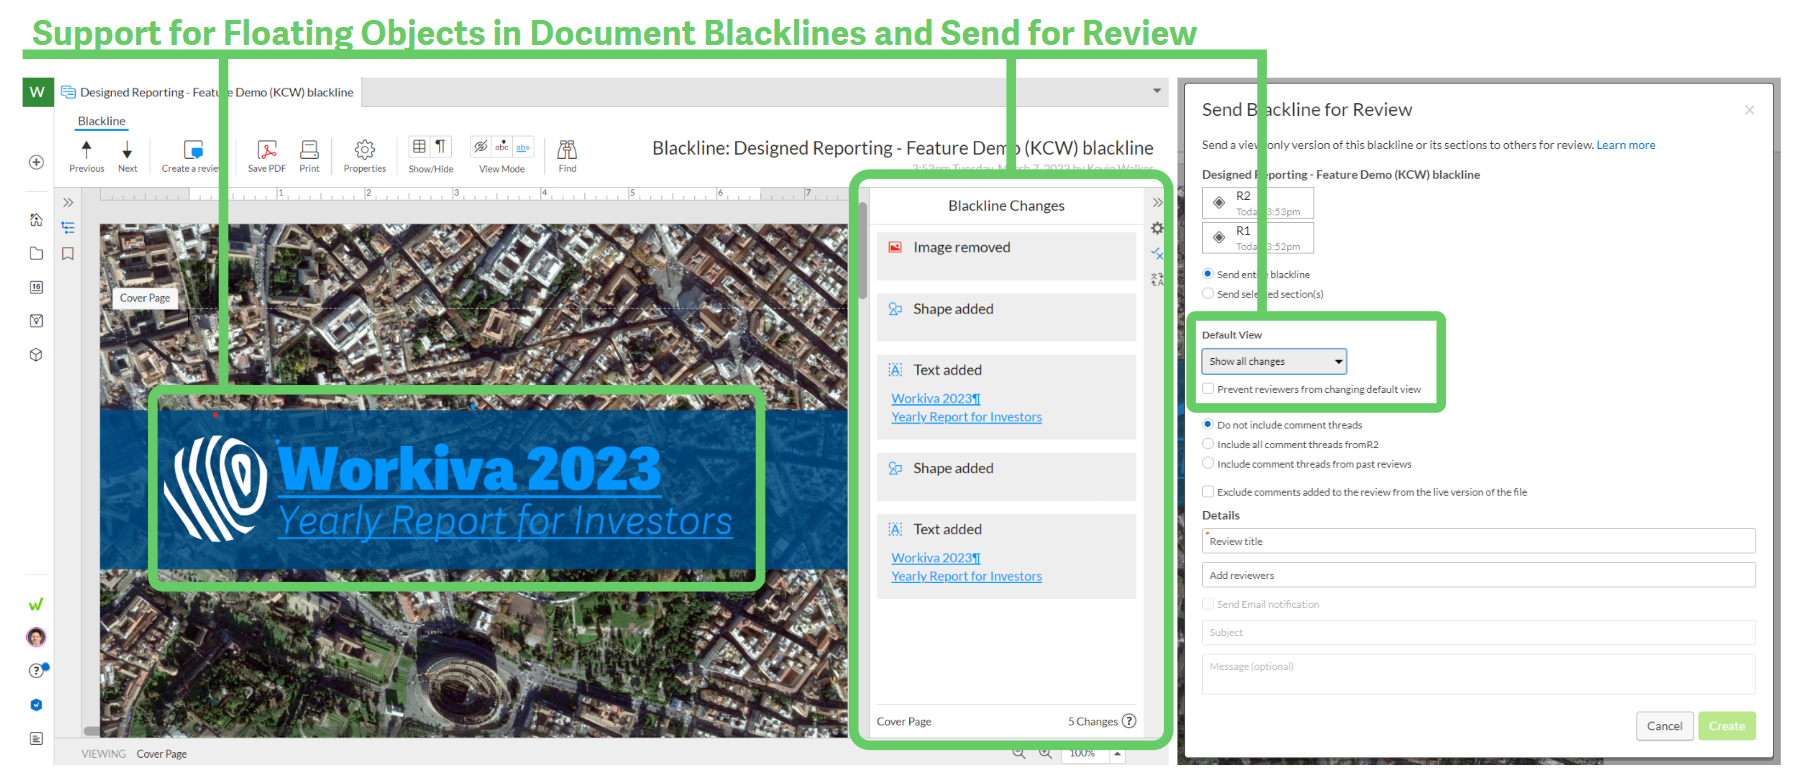Open the Default View dropdown

point(1274,361)
